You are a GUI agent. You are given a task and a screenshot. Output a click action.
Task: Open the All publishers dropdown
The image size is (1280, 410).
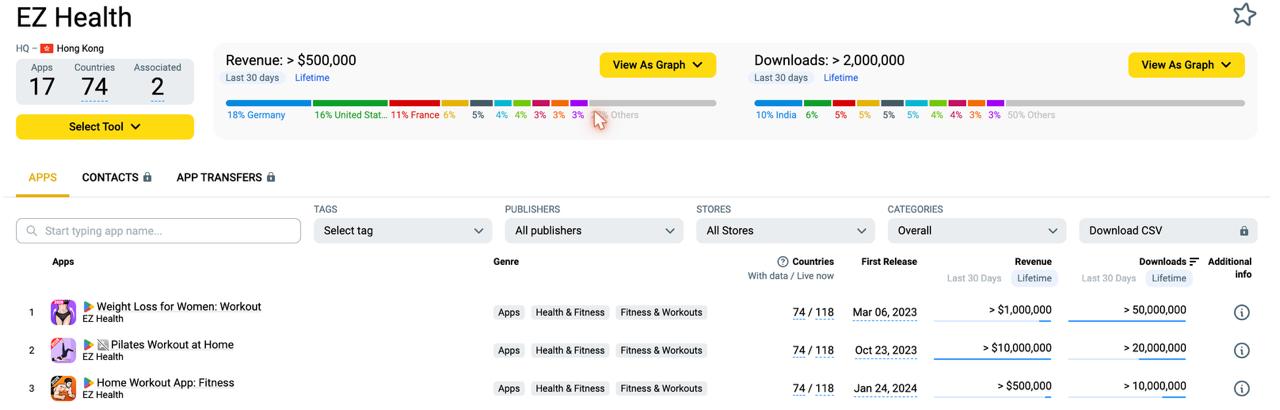click(594, 231)
